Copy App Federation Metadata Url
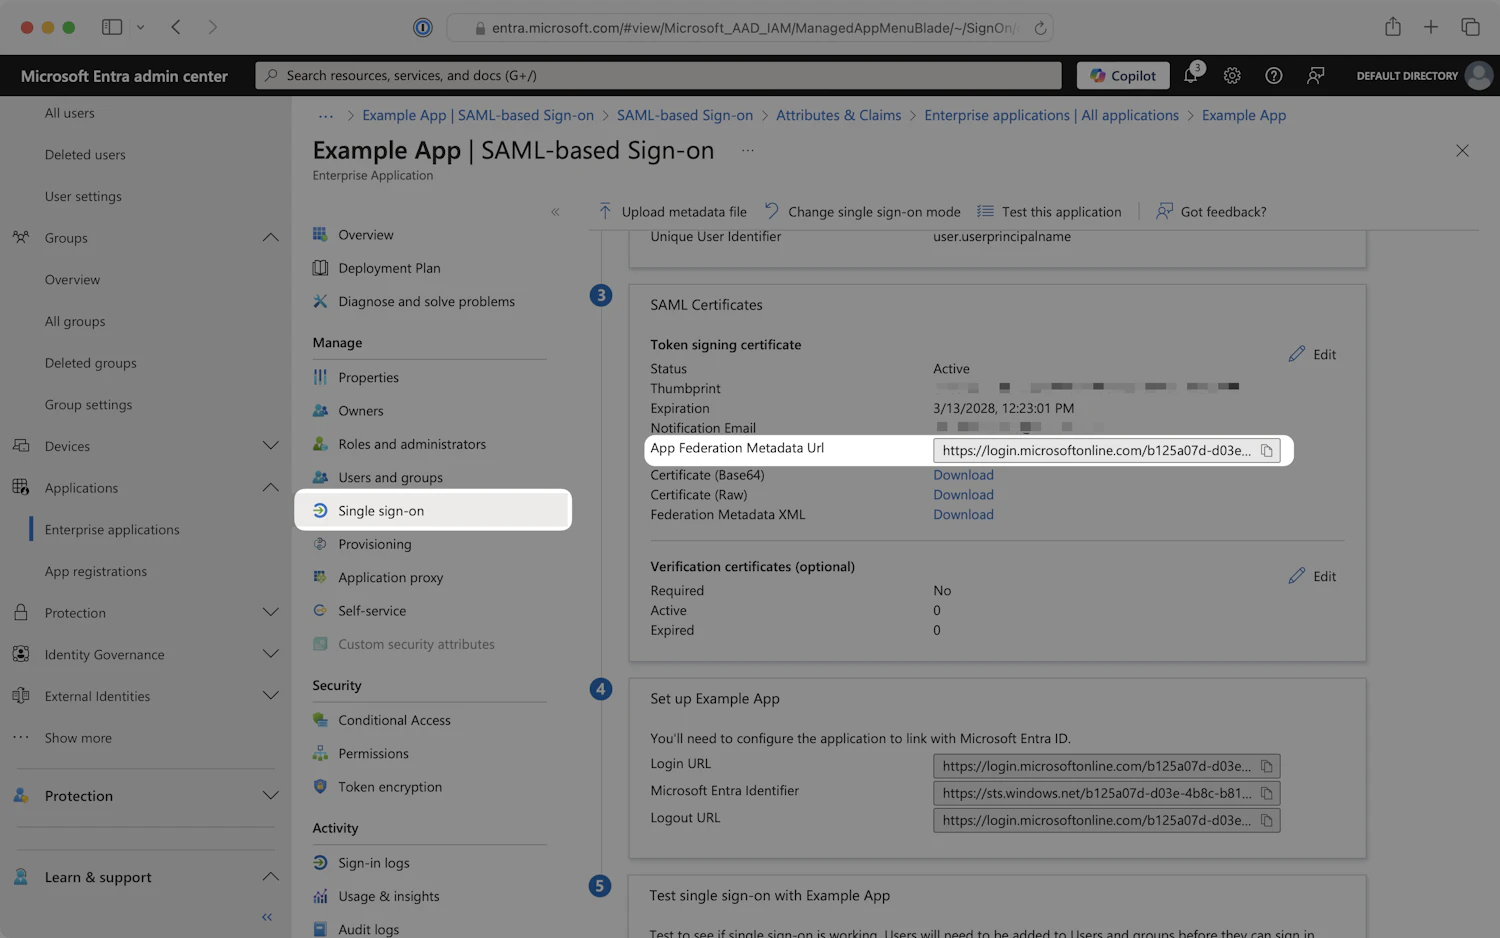The width and height of the screenshot is (1500, 938). click(1266, 450)
